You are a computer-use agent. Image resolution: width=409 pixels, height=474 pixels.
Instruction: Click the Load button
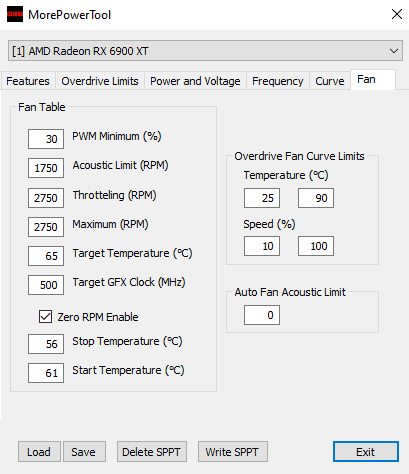pos(39,452)
